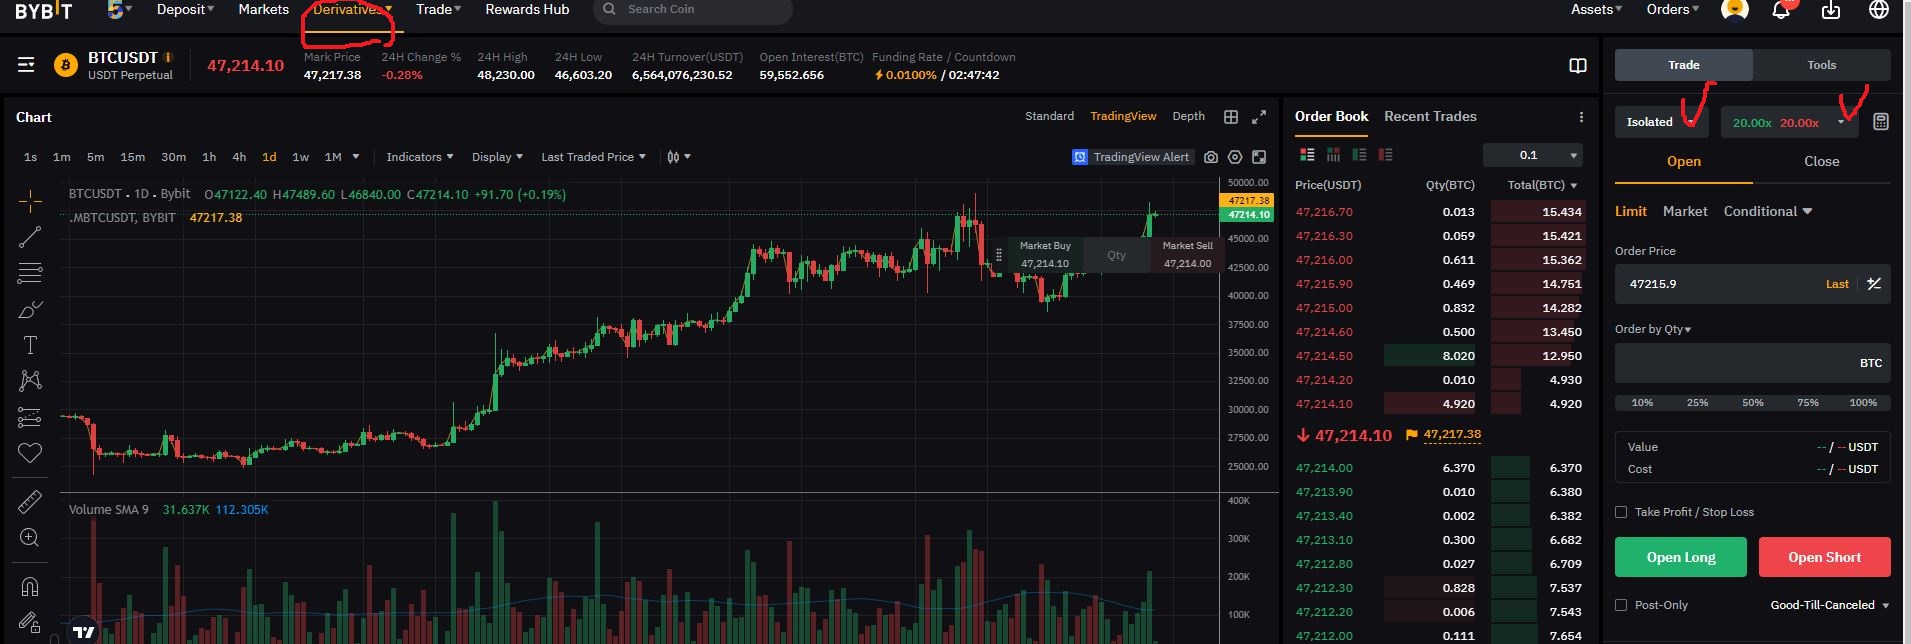1911x644 pixels.
Task: Expand more timeframes arrow after 1M
Action: click(x=356, y=157)
